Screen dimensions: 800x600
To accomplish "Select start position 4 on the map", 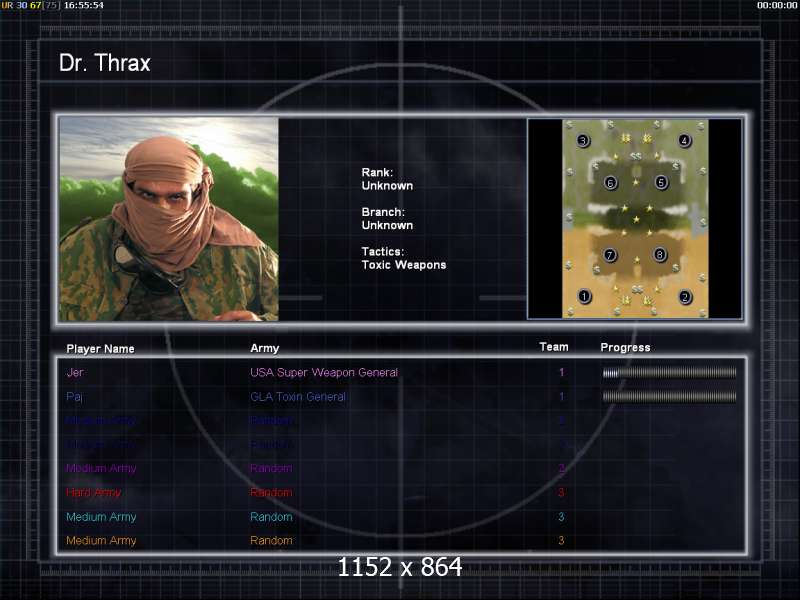I will pos(685,140).
